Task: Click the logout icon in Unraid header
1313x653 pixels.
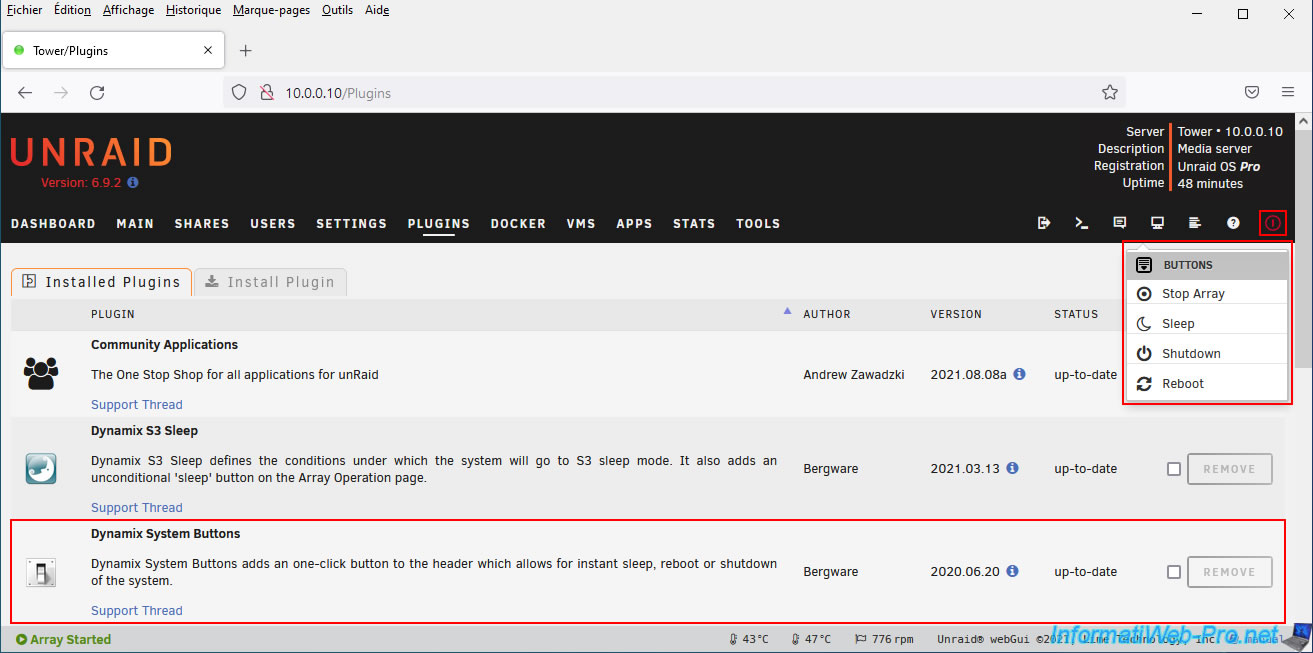Action: [x=1044, y=223]
